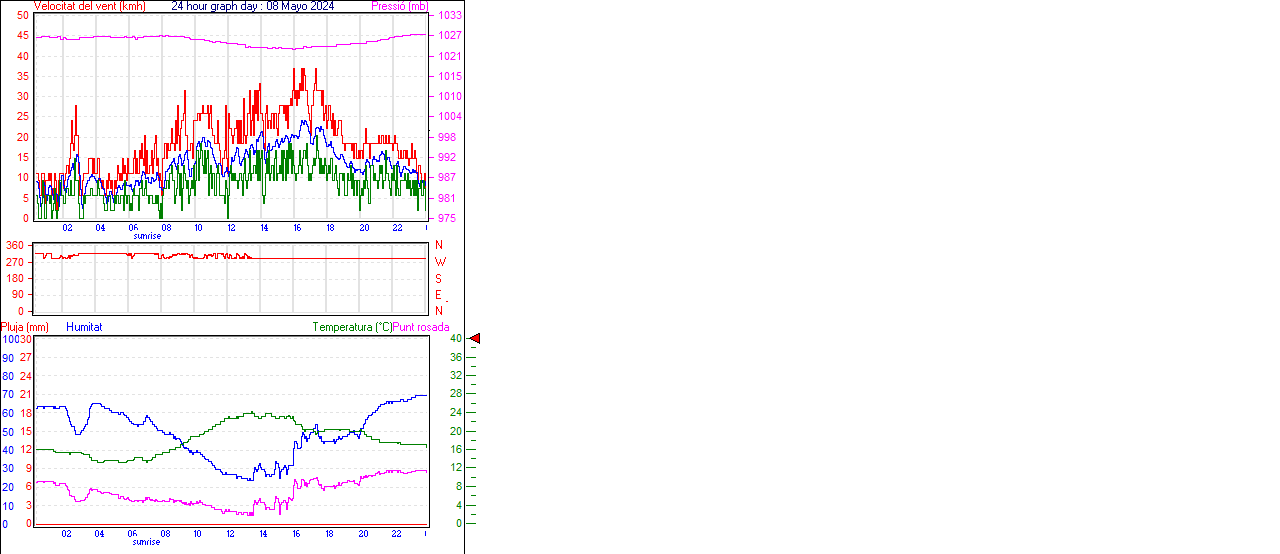This screenshot has width=1280, height=554.
Task: Click the 1015 value on pressure axis
Action: click(x=449, y=77)
